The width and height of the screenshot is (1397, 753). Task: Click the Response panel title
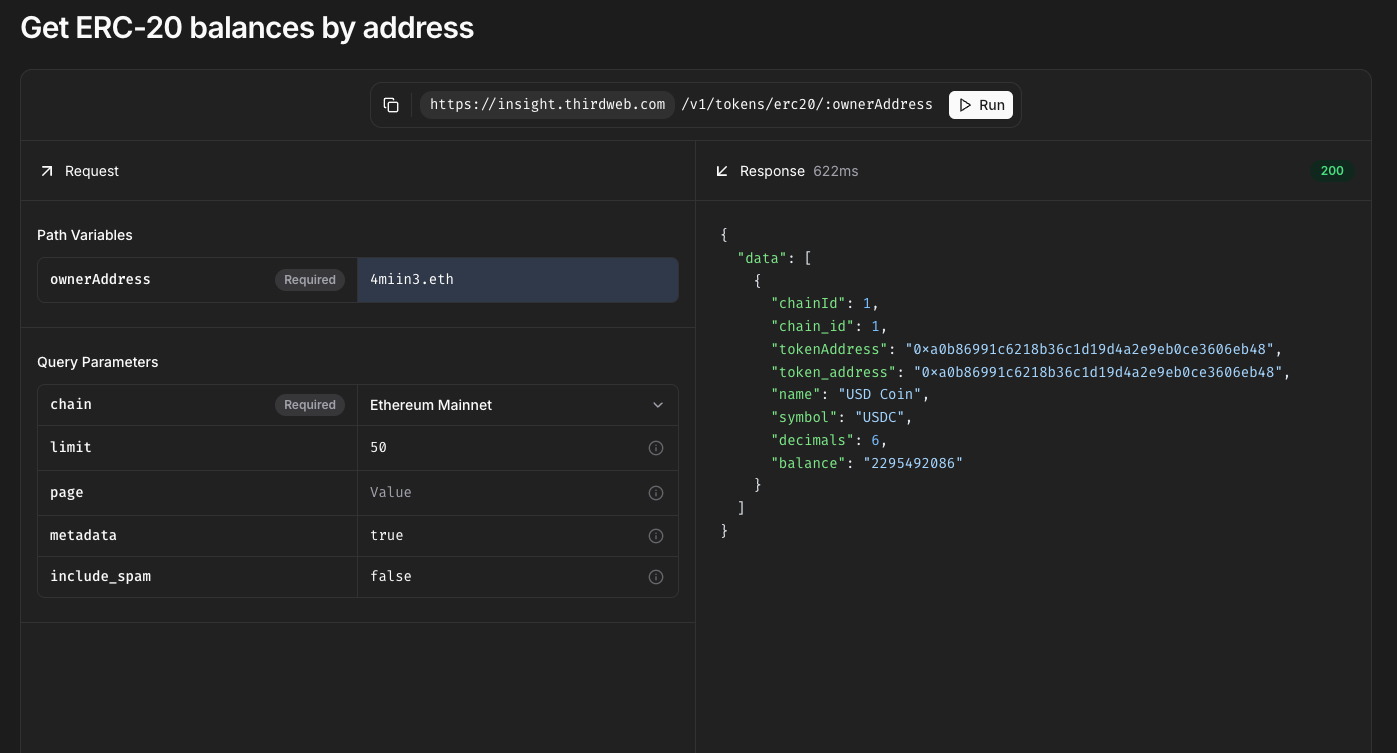pos(772,171)
